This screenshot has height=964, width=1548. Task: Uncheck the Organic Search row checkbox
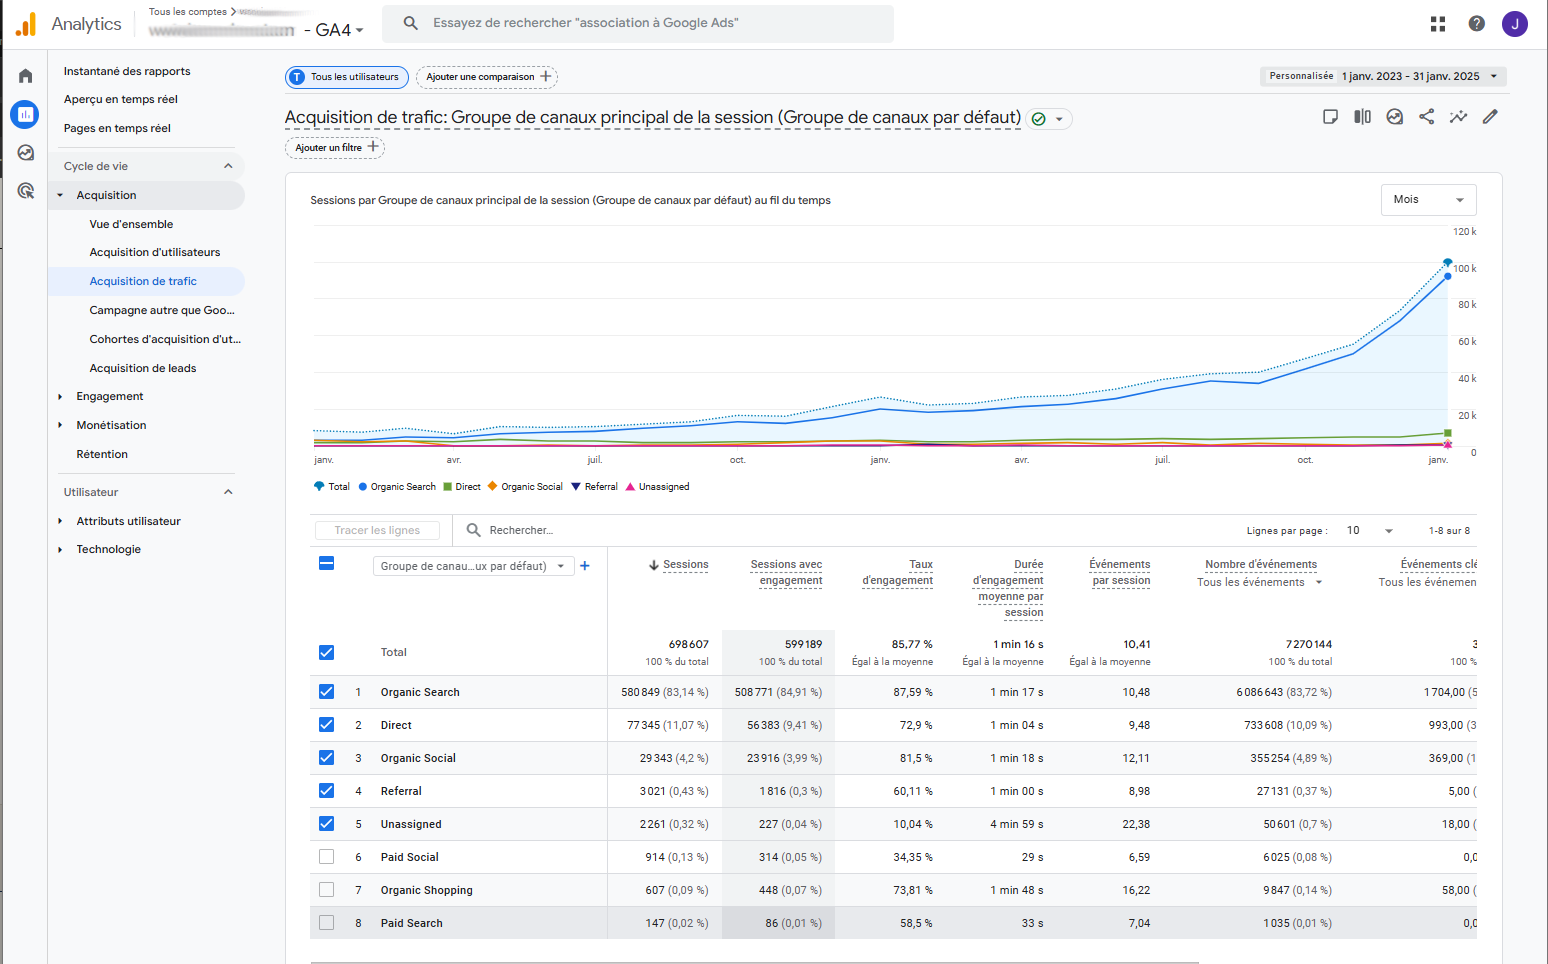326,691
